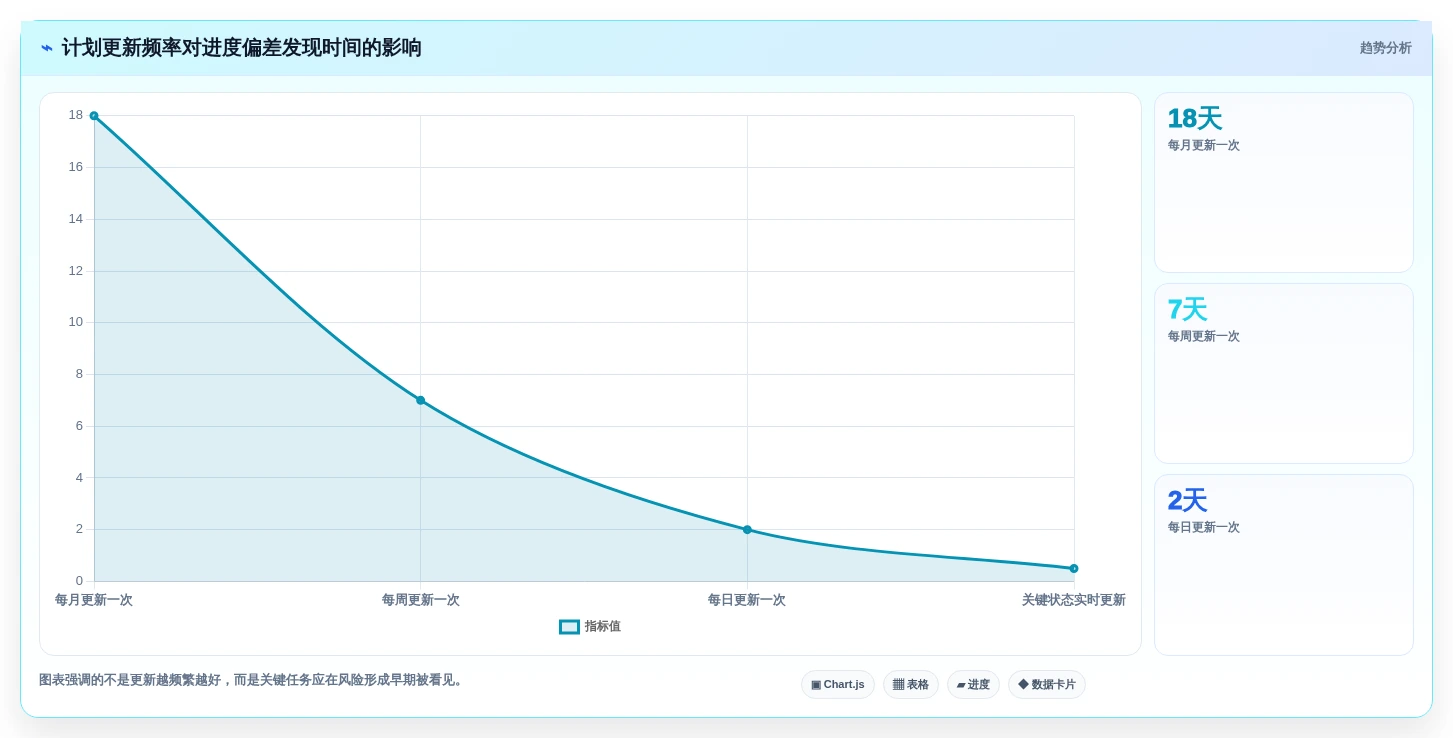
Task: Click the chart title 计划更新频率对进度偏差发现时间的影响
Action: click(x=242, y=48)
